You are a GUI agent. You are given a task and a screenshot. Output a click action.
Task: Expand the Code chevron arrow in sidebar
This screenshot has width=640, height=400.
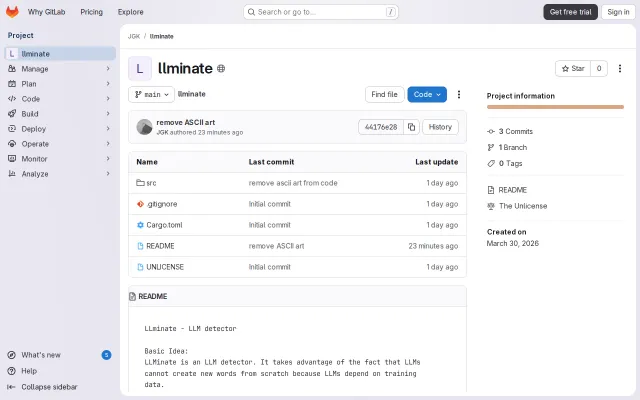[x=108, y=99]
